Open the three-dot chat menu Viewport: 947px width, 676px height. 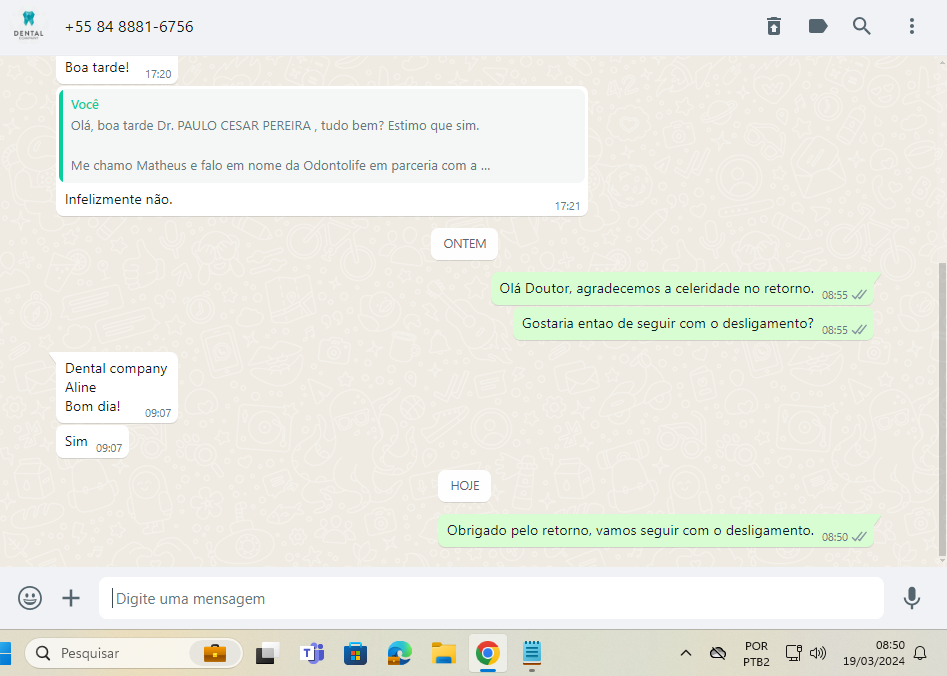[x=911, y=26]
